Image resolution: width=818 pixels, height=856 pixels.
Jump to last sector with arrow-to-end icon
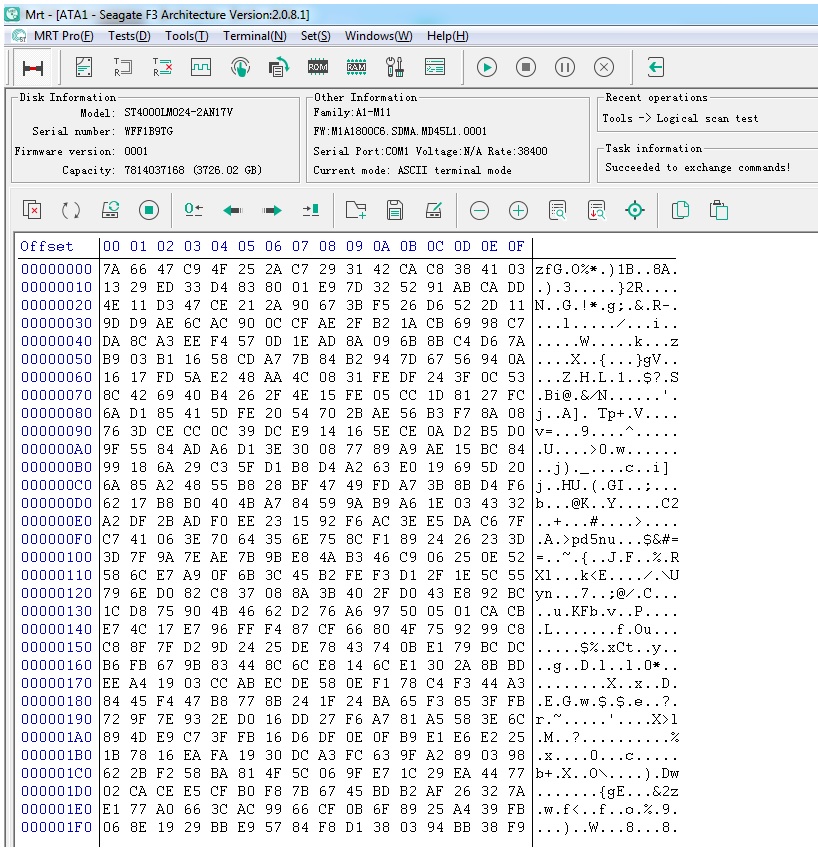click(x=311, y=210)
